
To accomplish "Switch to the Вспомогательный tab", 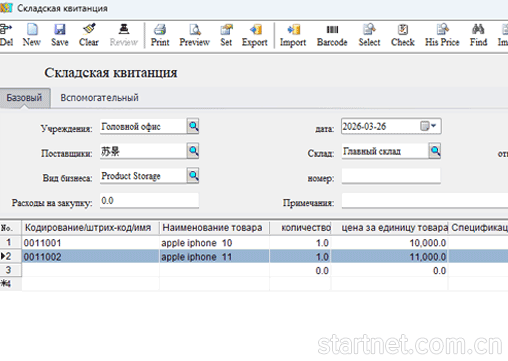I will 99,98.
